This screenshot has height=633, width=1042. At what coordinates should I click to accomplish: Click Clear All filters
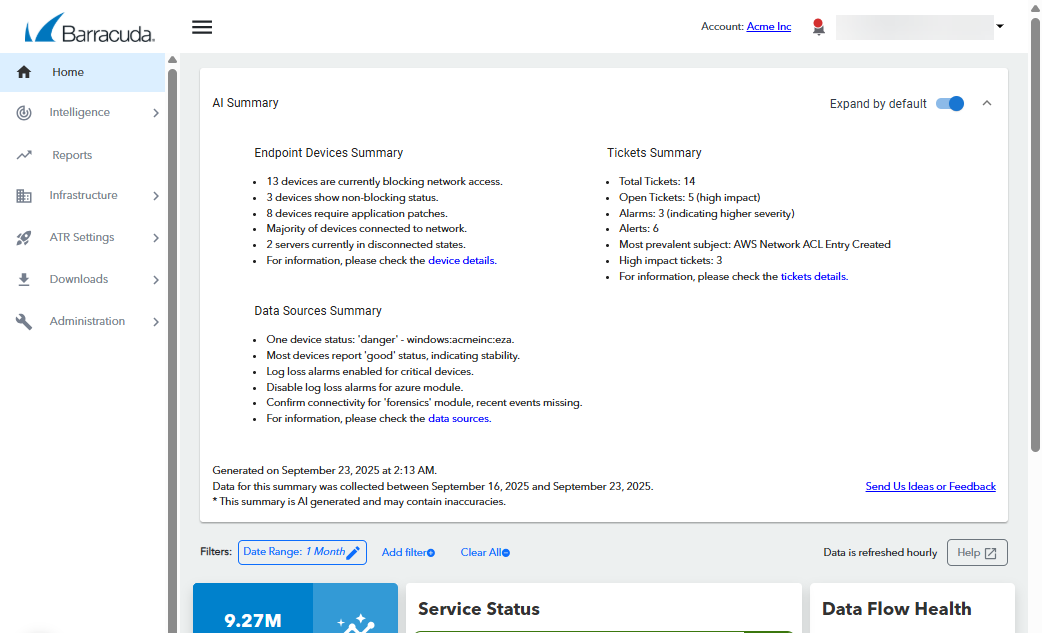(x=484, y=552)
